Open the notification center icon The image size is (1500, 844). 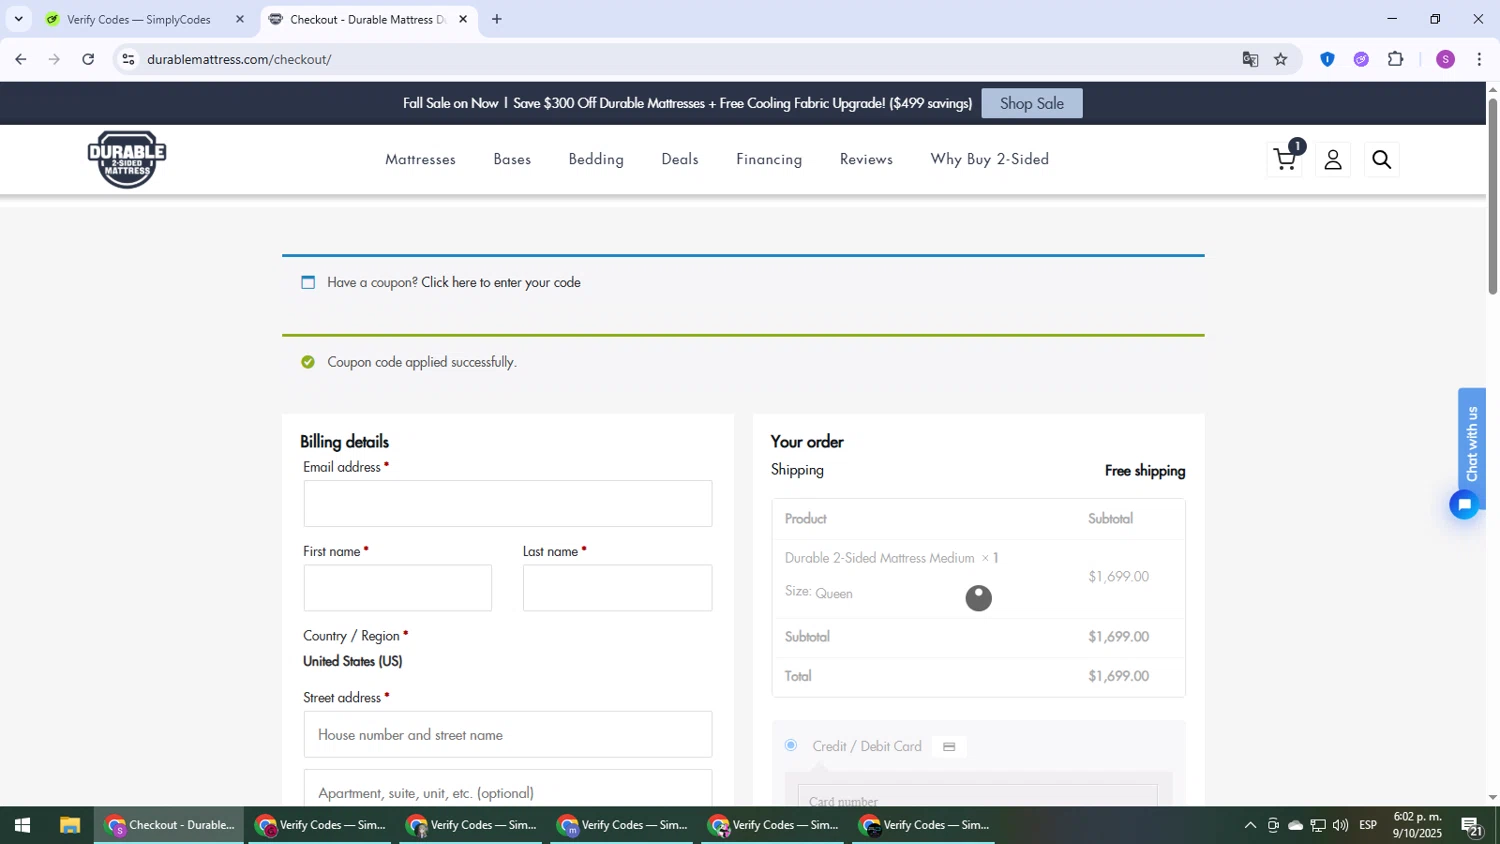1472,826
